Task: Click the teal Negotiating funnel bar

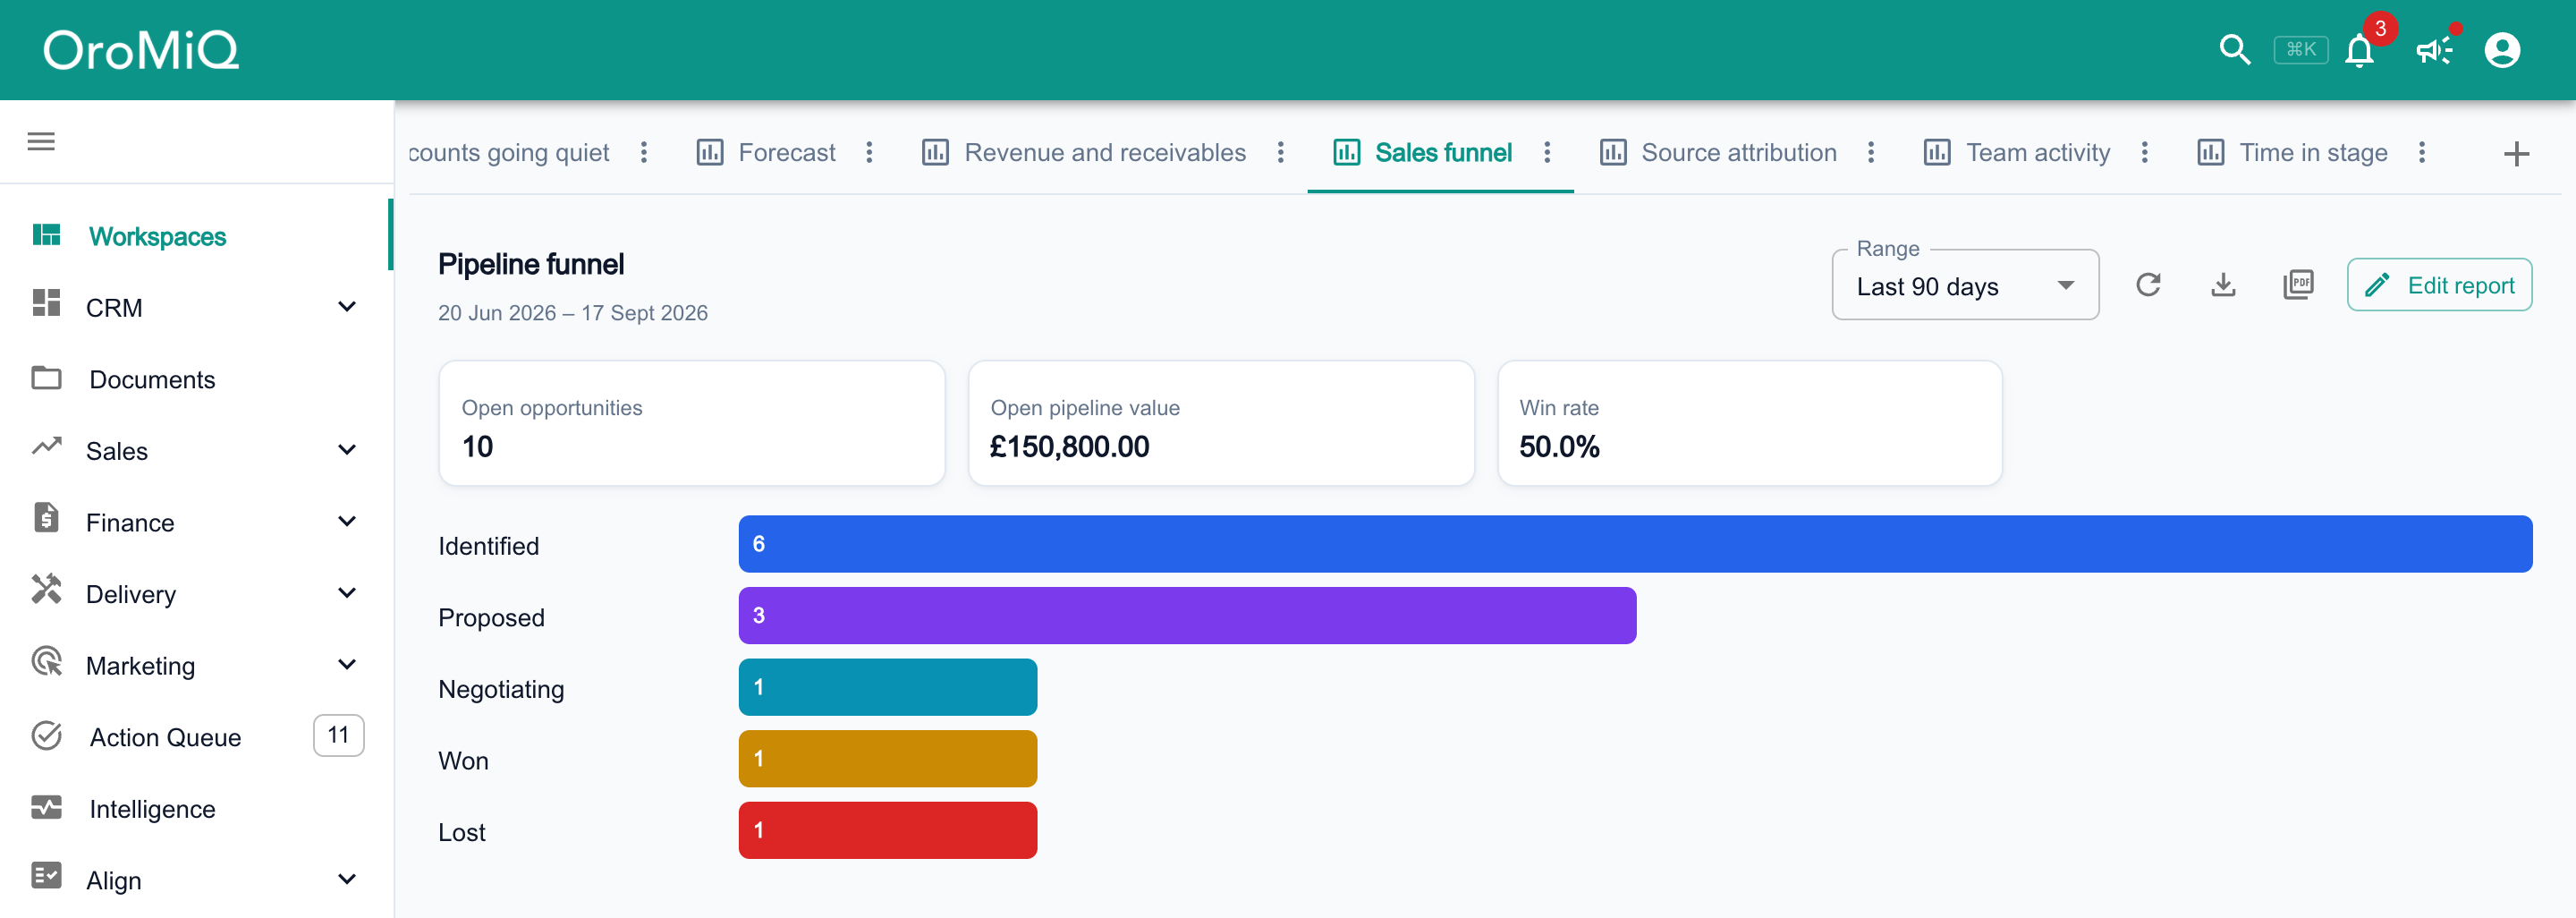Action: click(888, 687)
